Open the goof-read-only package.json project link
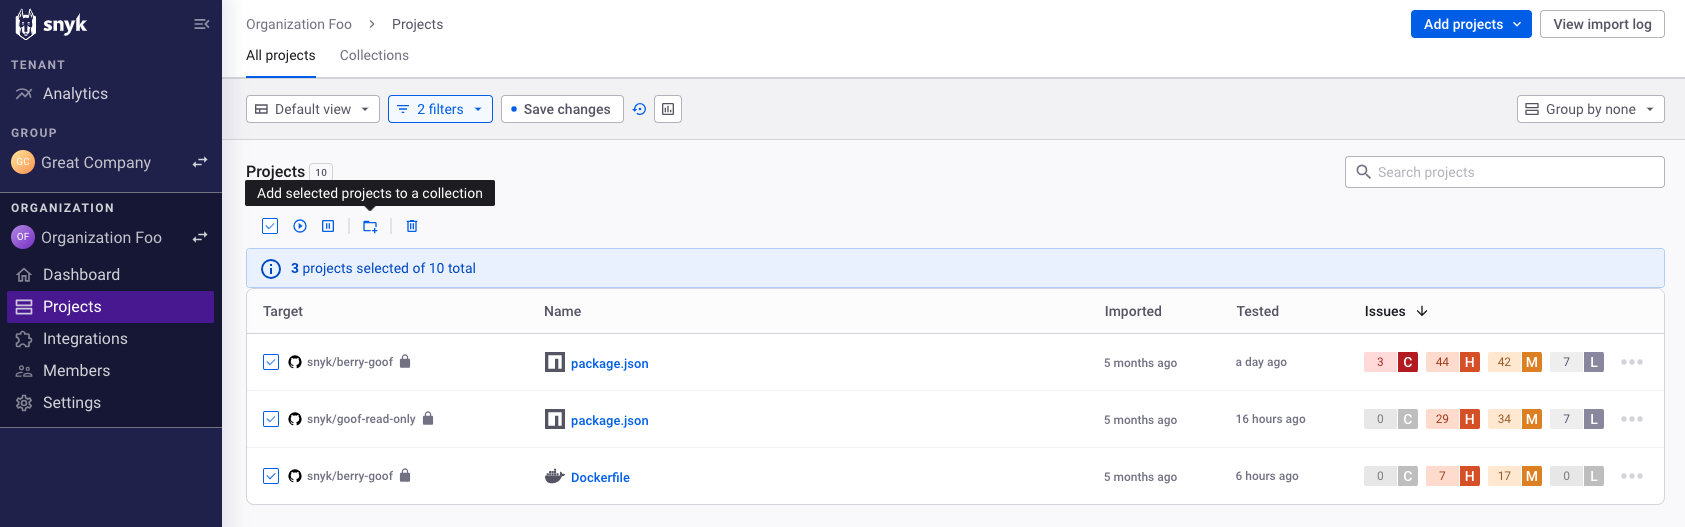Viewport: 1685px width, 527px height. click(x=609, y=420)
